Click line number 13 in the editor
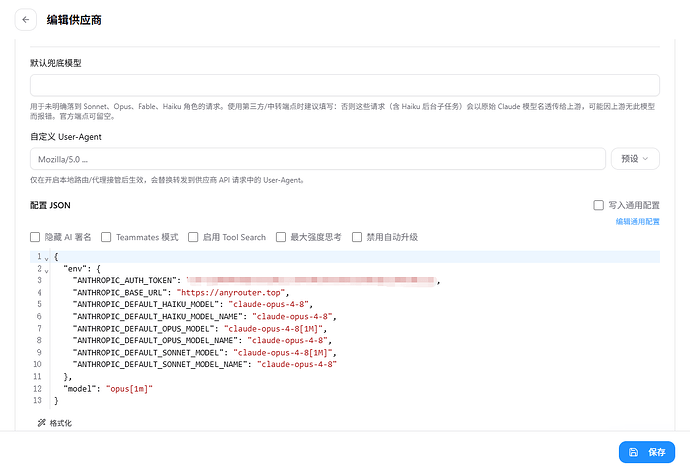This screenshot has height=473, width=690. tap(37, 400)
